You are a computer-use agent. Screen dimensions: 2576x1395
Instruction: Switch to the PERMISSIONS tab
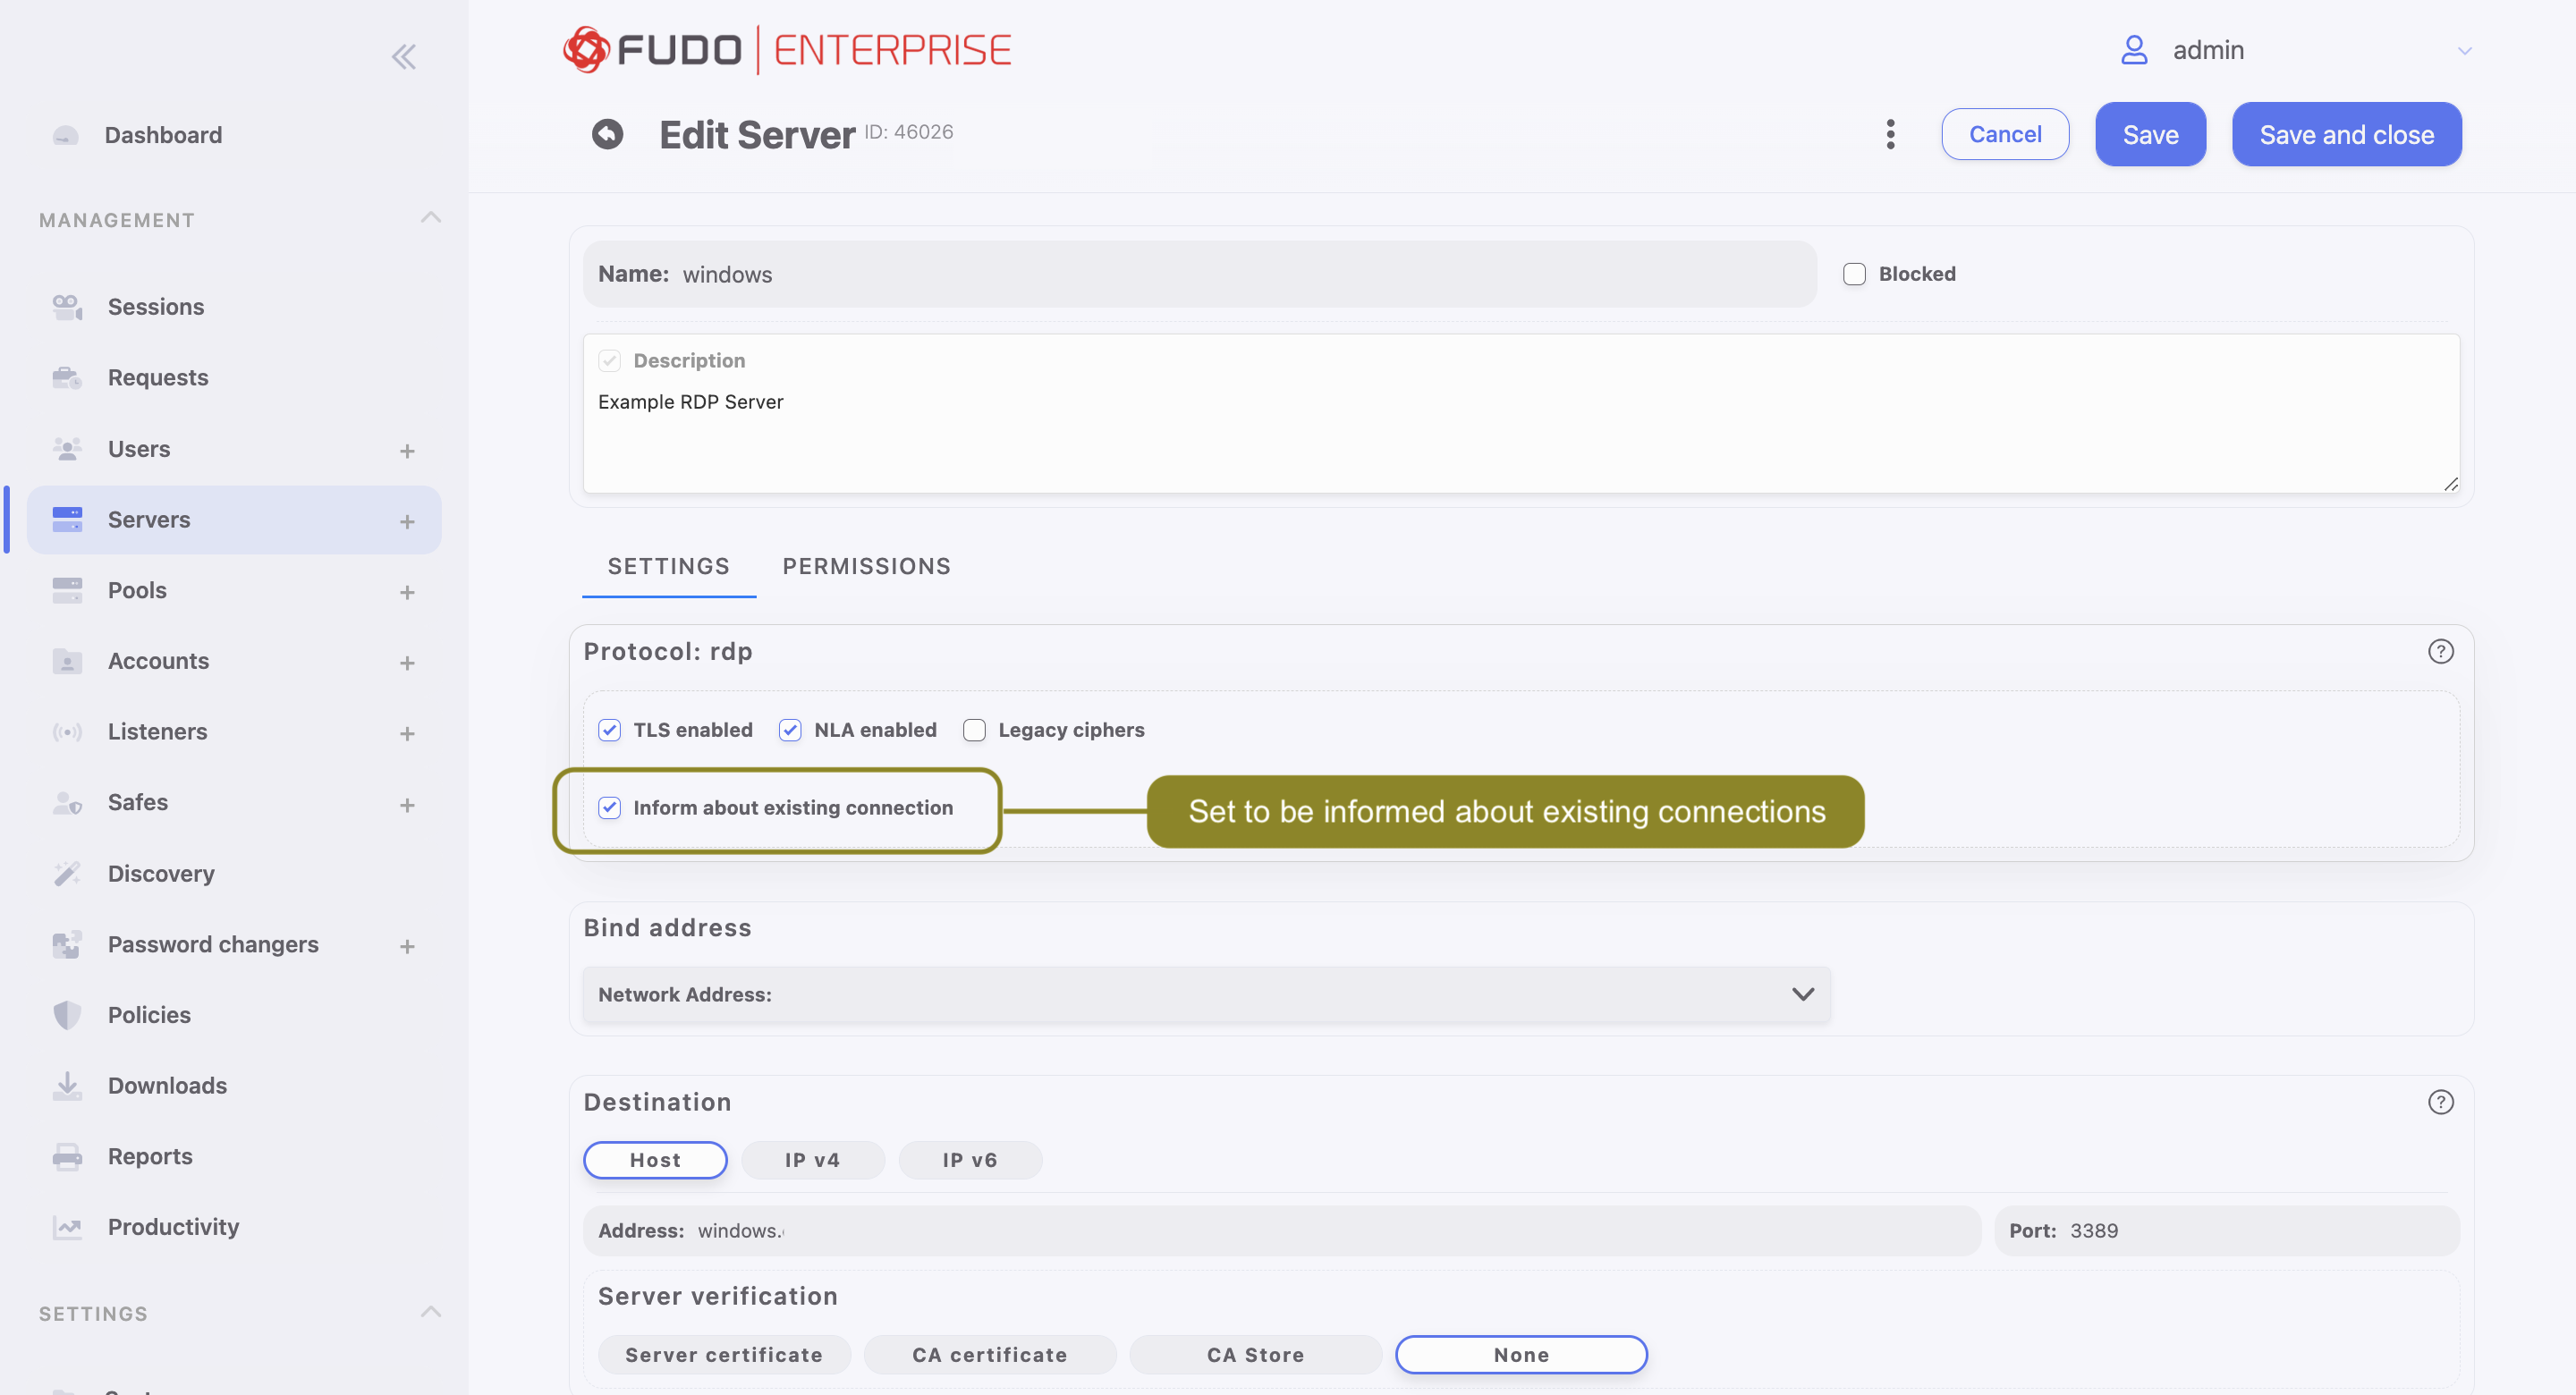pyautogui.click(x=866, y=566)
